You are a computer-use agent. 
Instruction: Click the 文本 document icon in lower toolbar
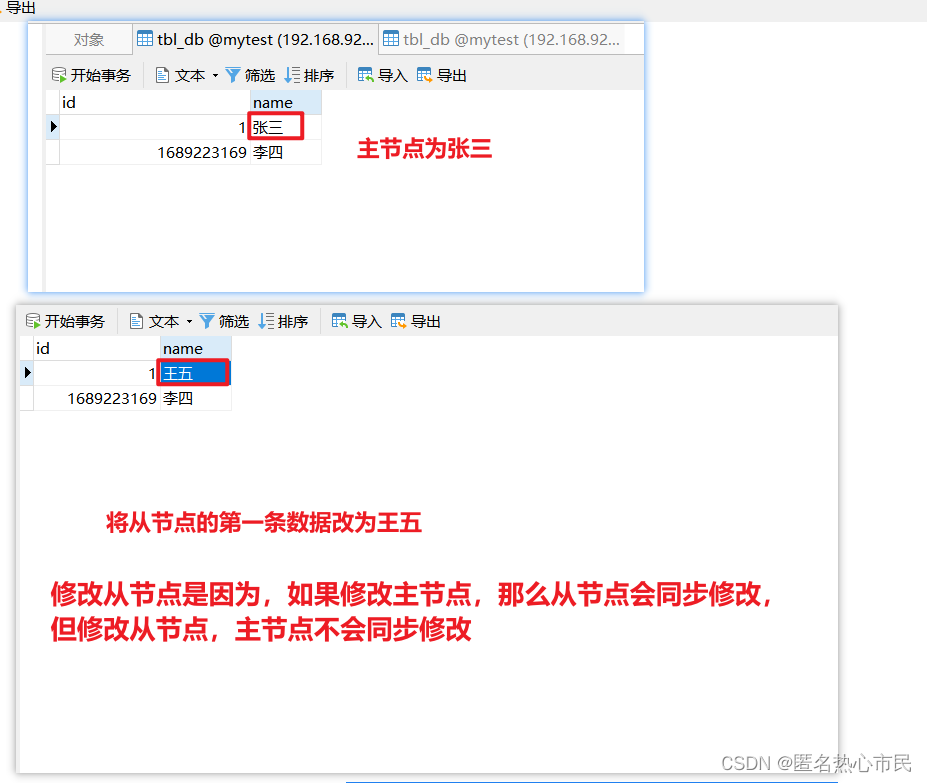pos(136,321)
